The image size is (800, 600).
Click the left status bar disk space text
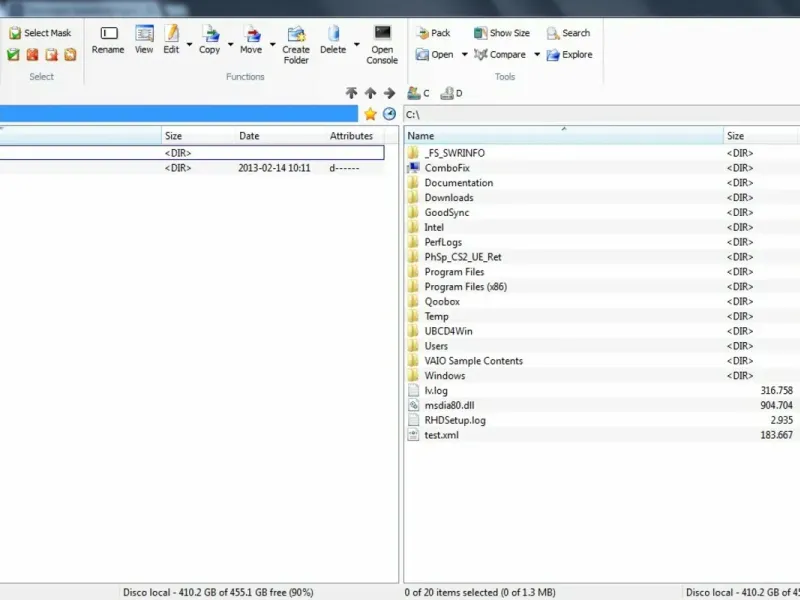(x=218, y=592)
